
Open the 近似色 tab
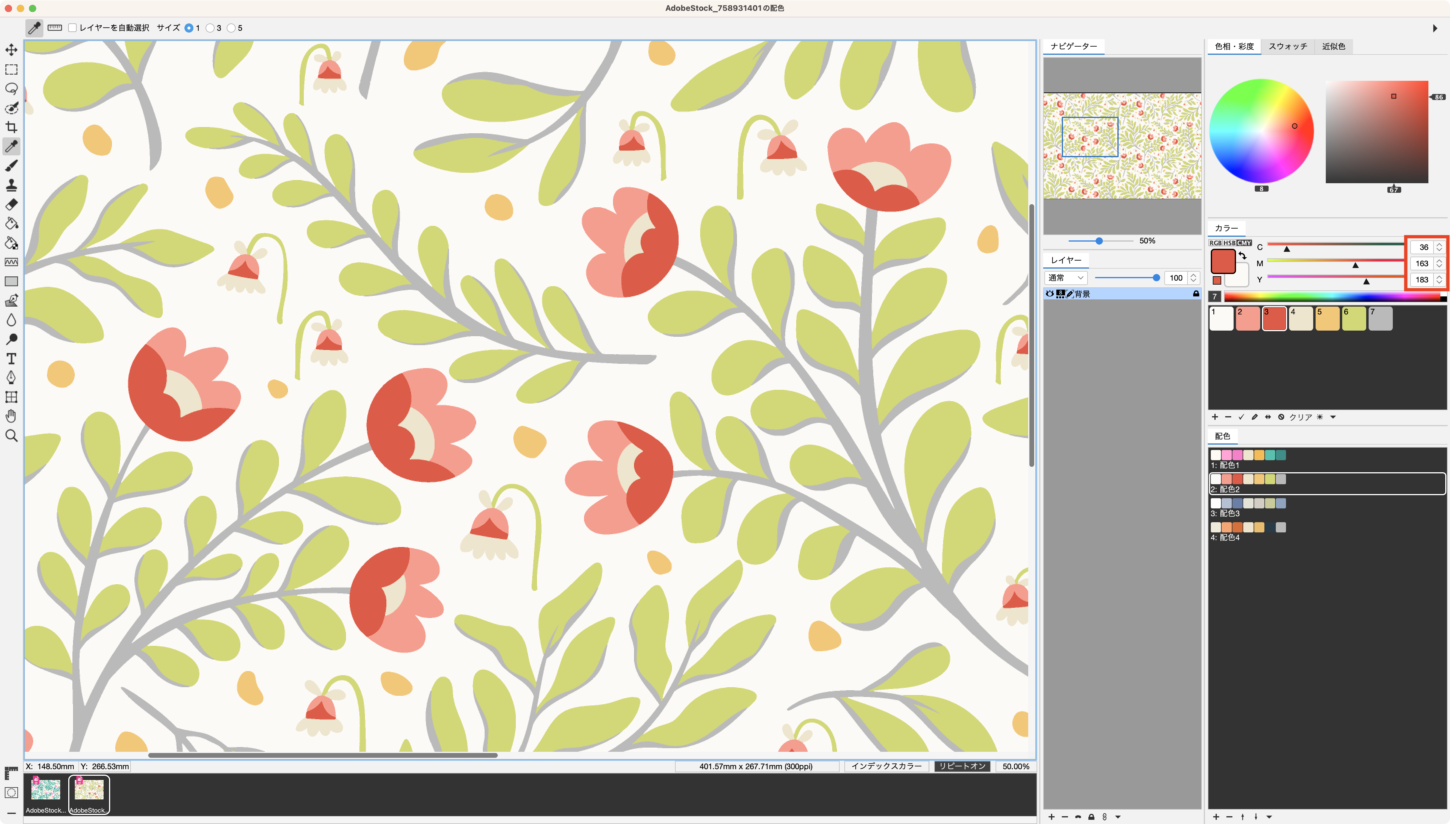1333,46
